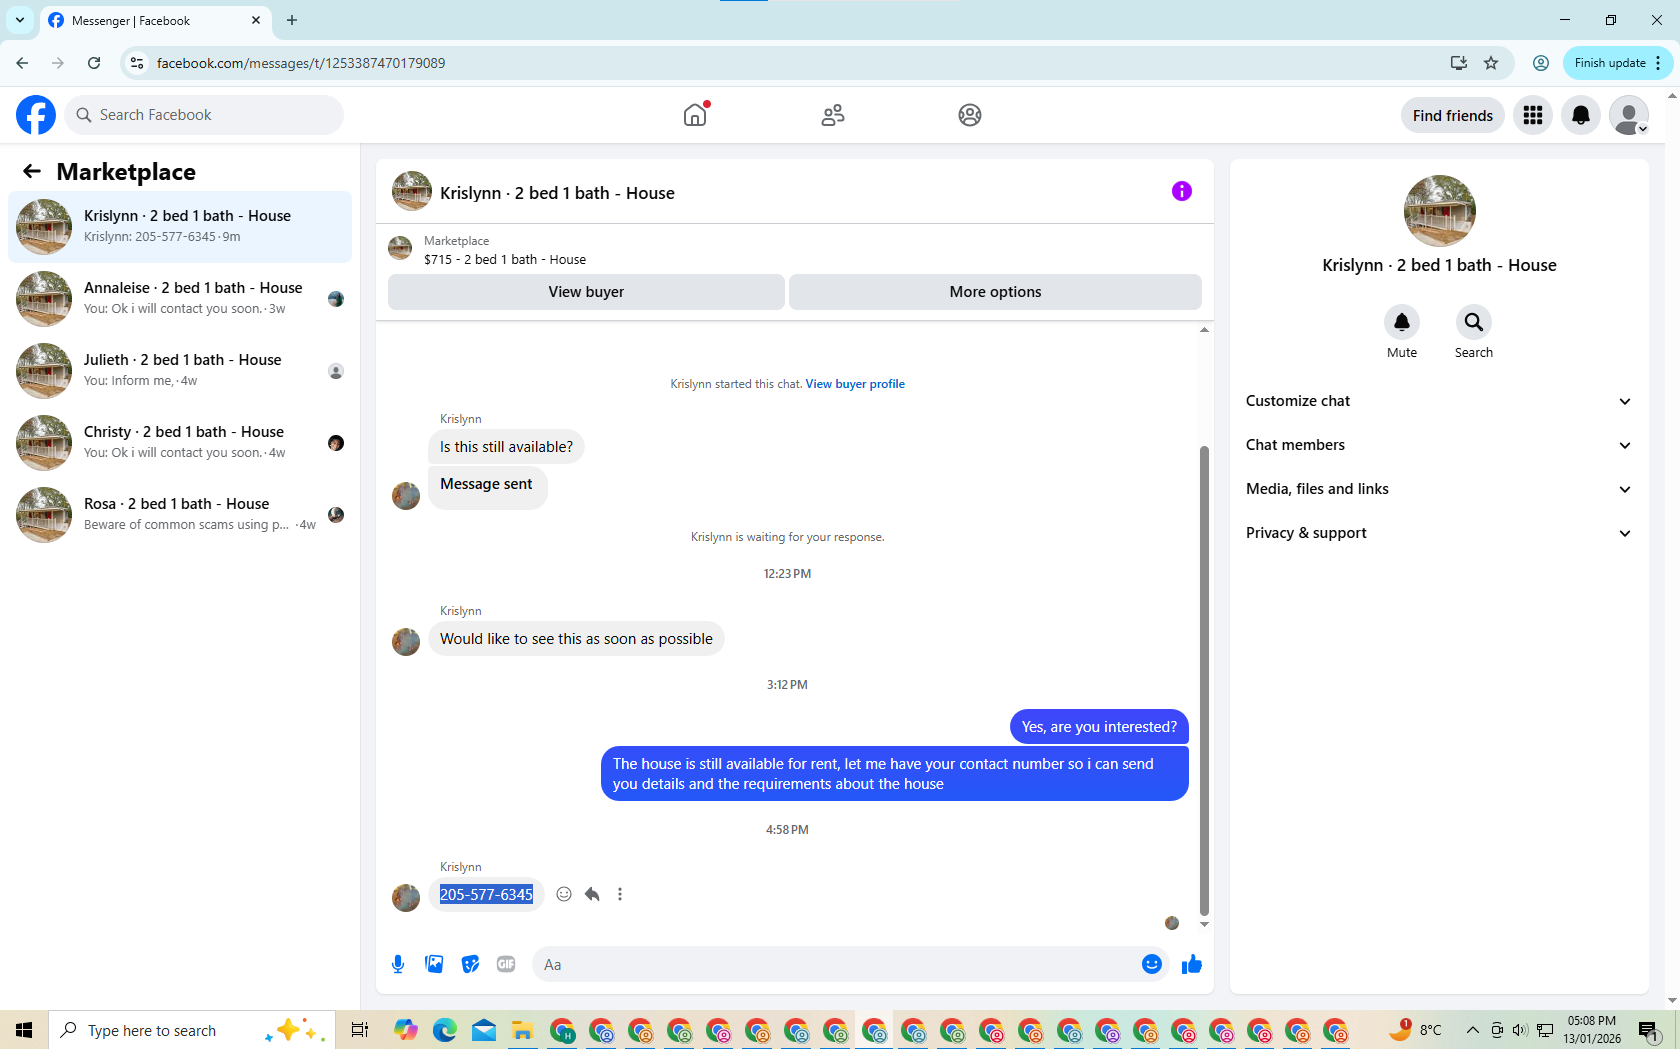Click View buyer button
The width and height of the screenshot is (1680, 1049).
586,292
